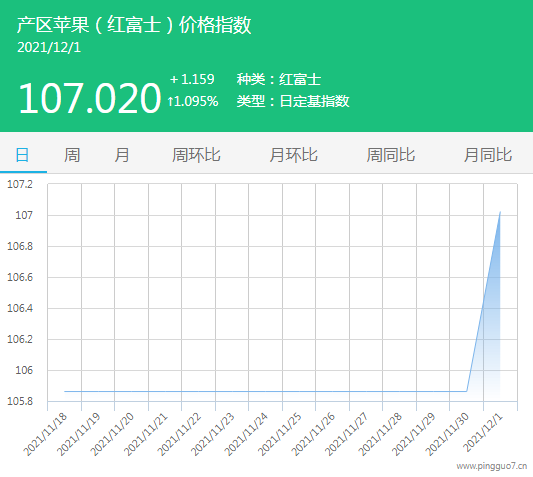Image resolution: width=533 pixels, height=477 pixels.
Task: Click the 类型：日定基指数 label
Action: pos(293,101)
